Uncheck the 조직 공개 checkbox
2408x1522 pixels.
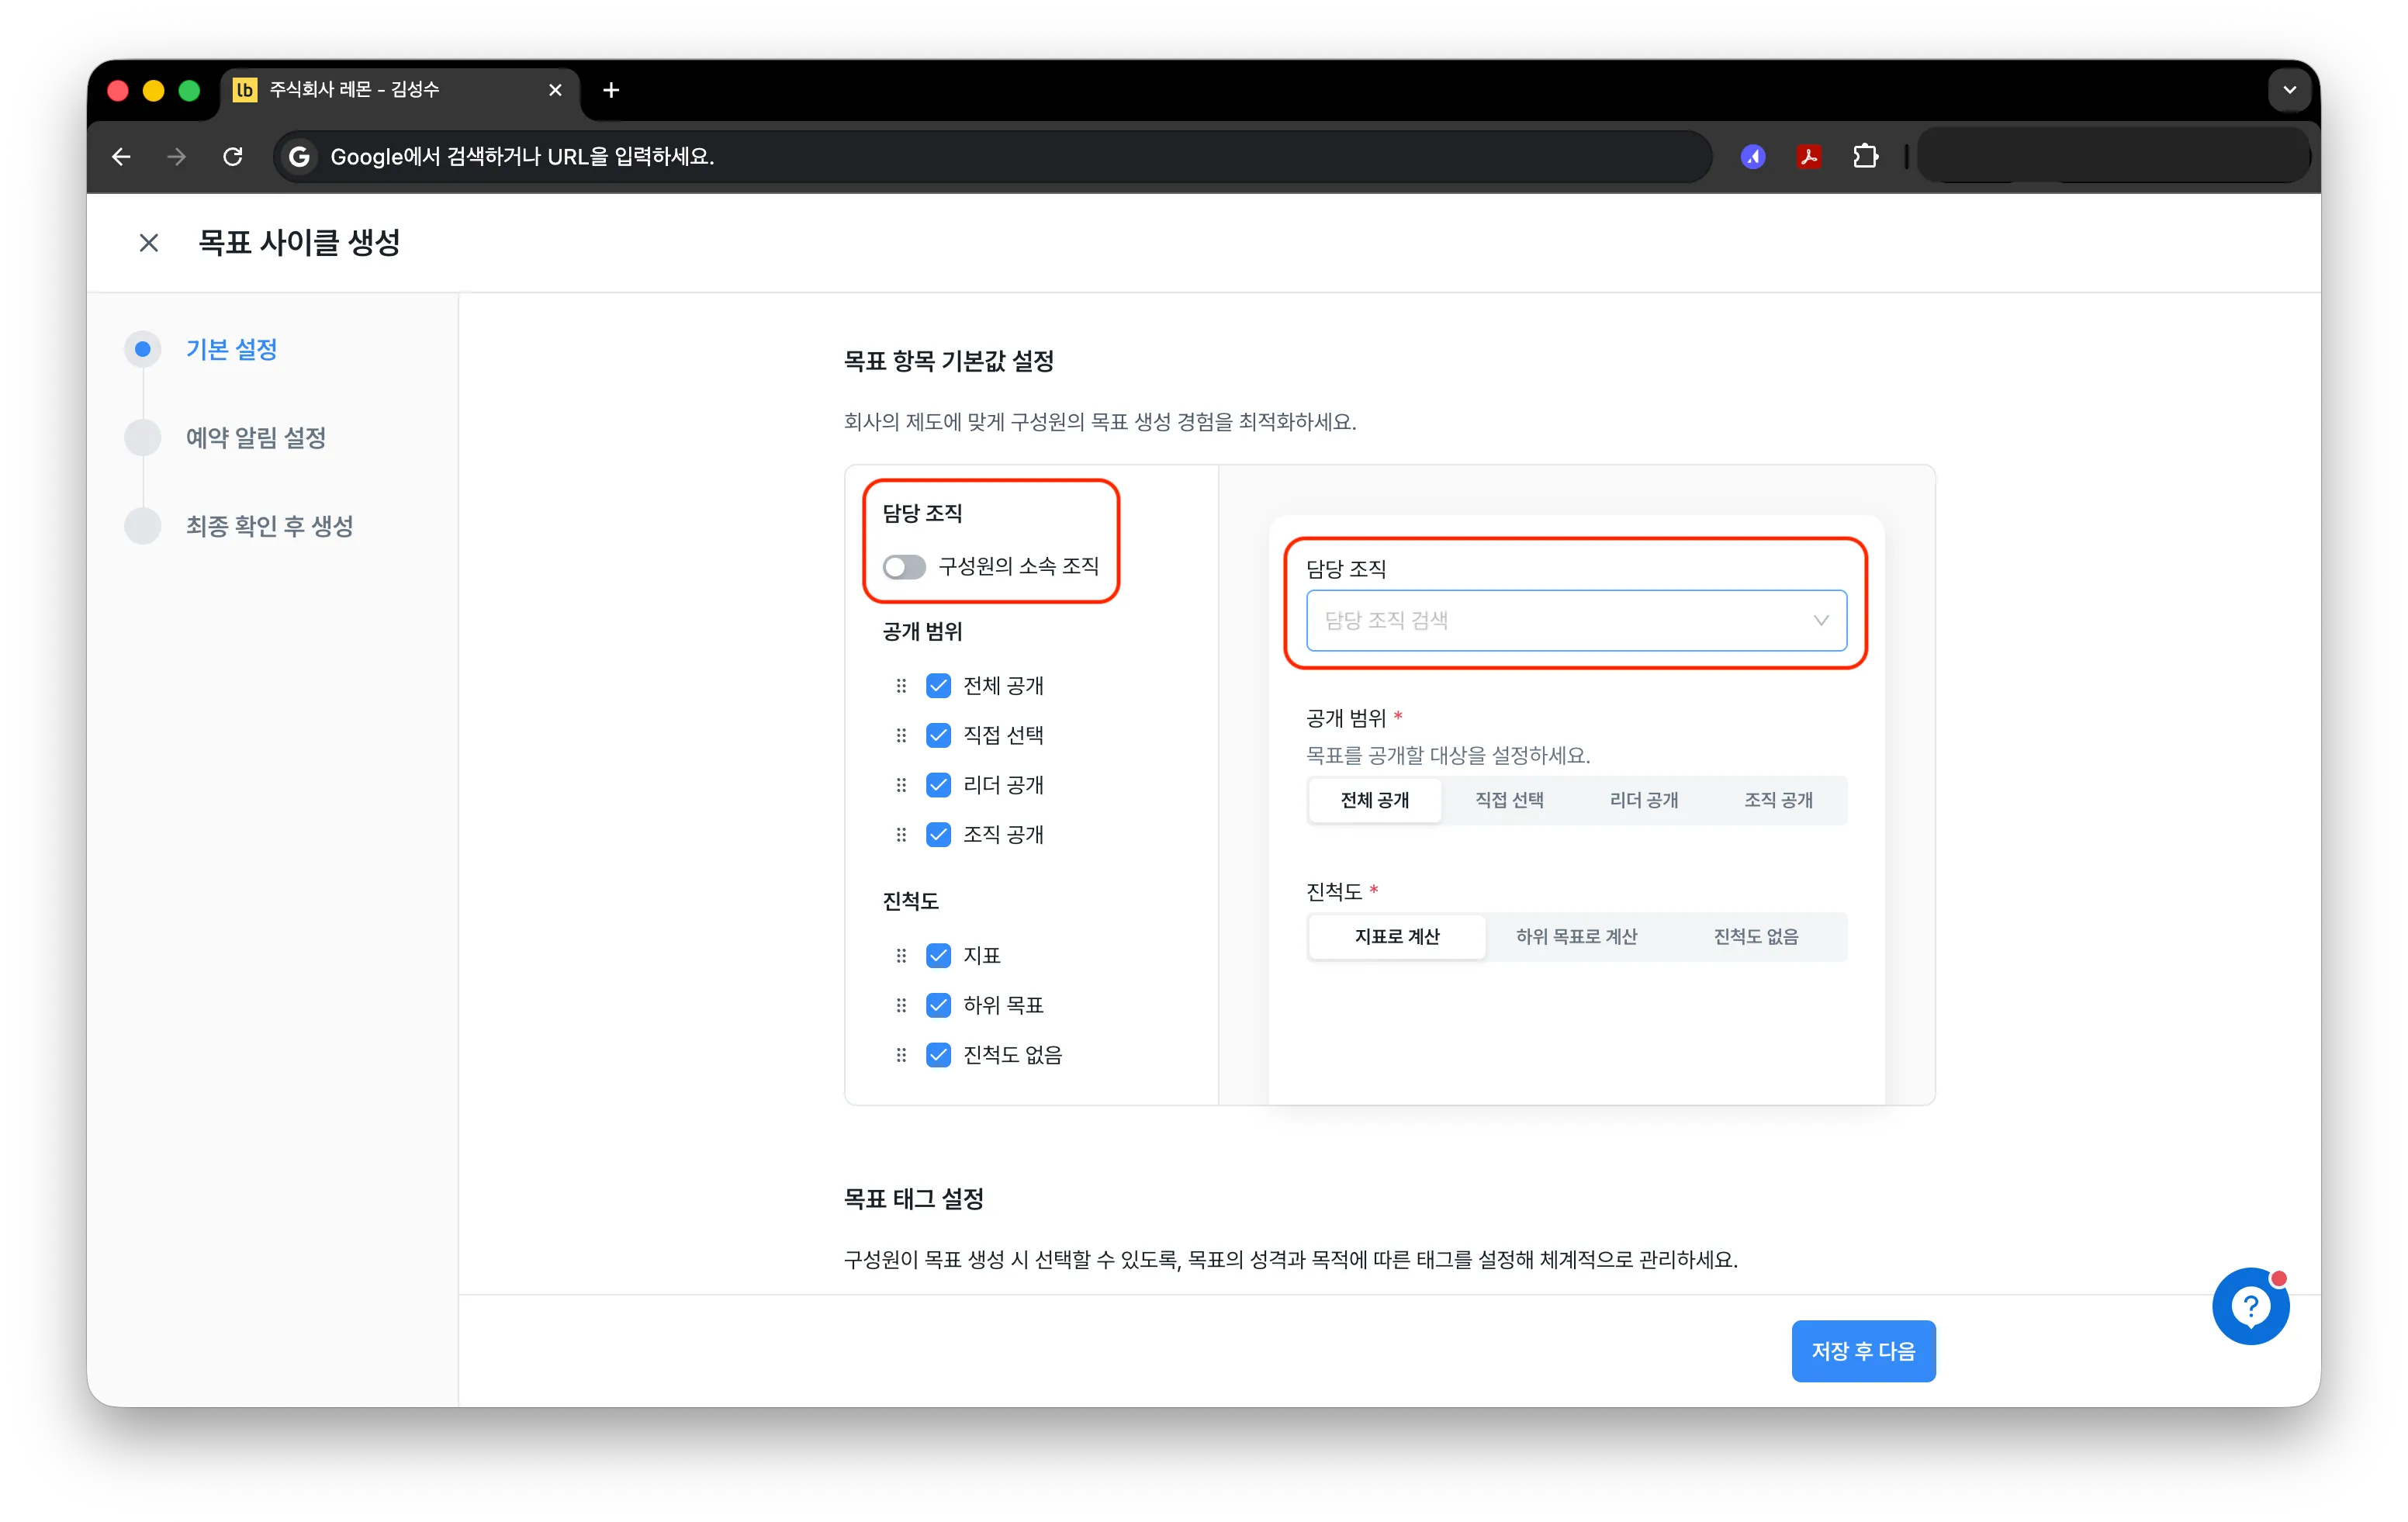point(938,835)
